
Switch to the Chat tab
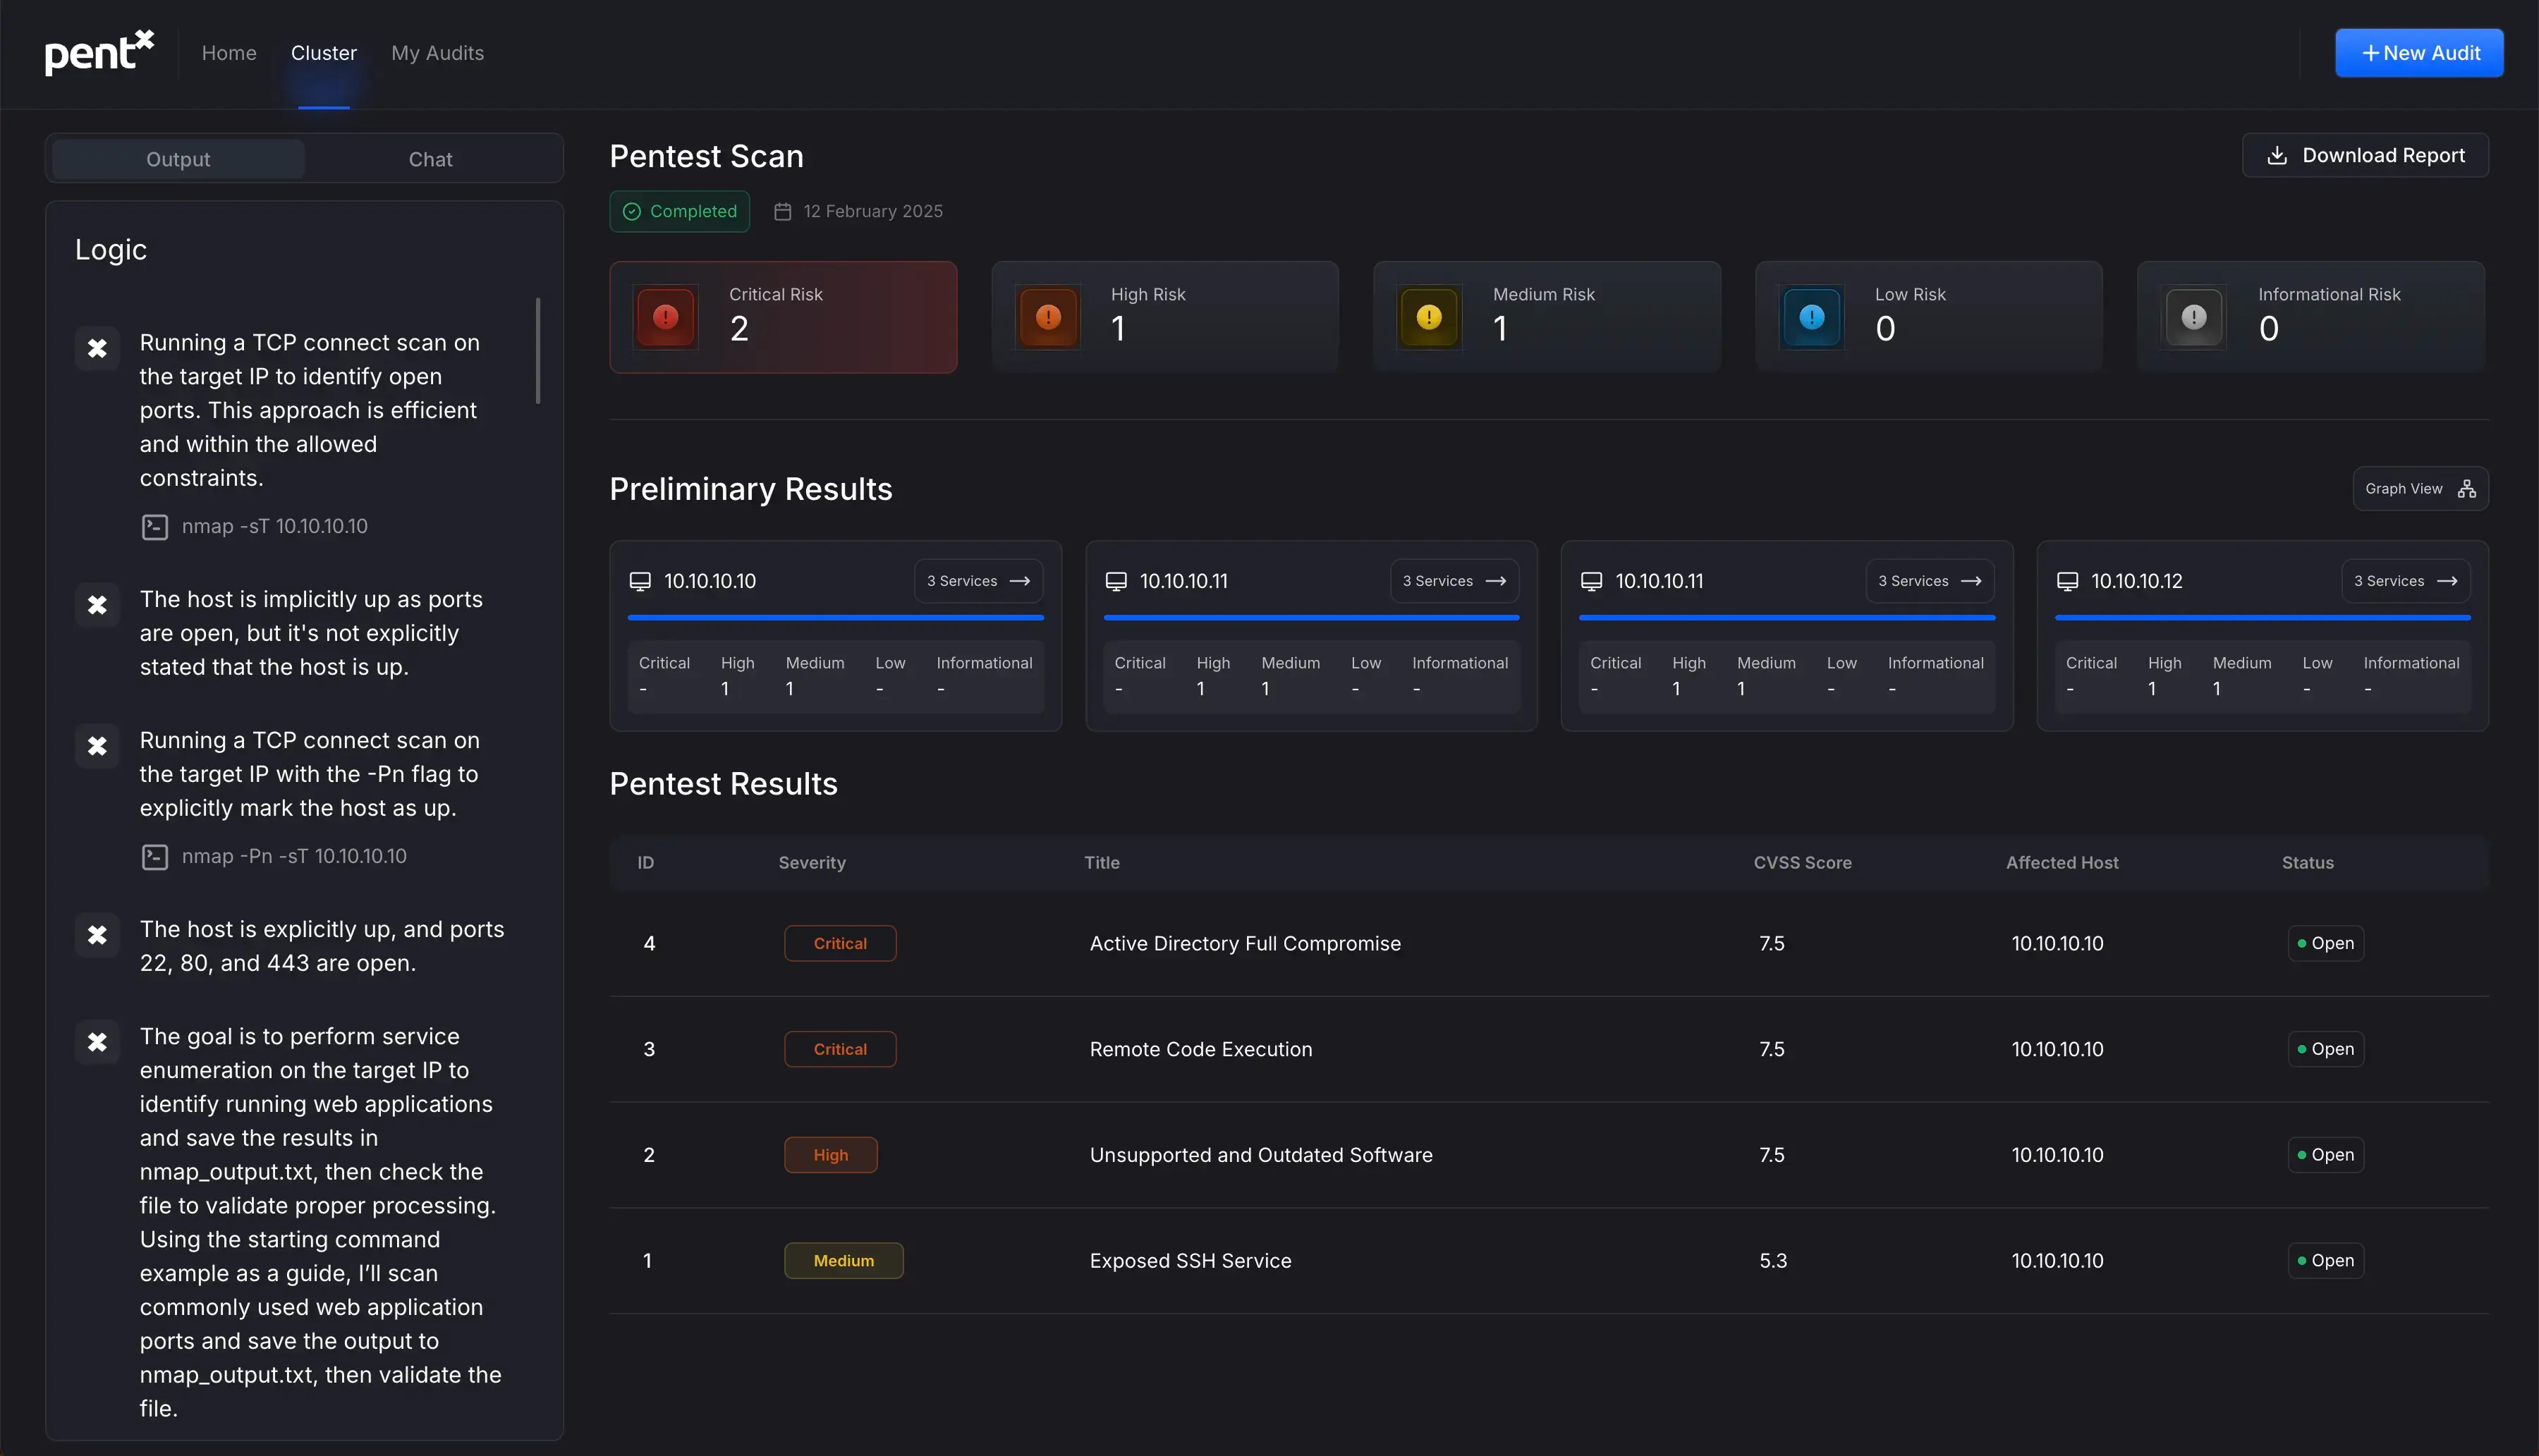[430, 159]
